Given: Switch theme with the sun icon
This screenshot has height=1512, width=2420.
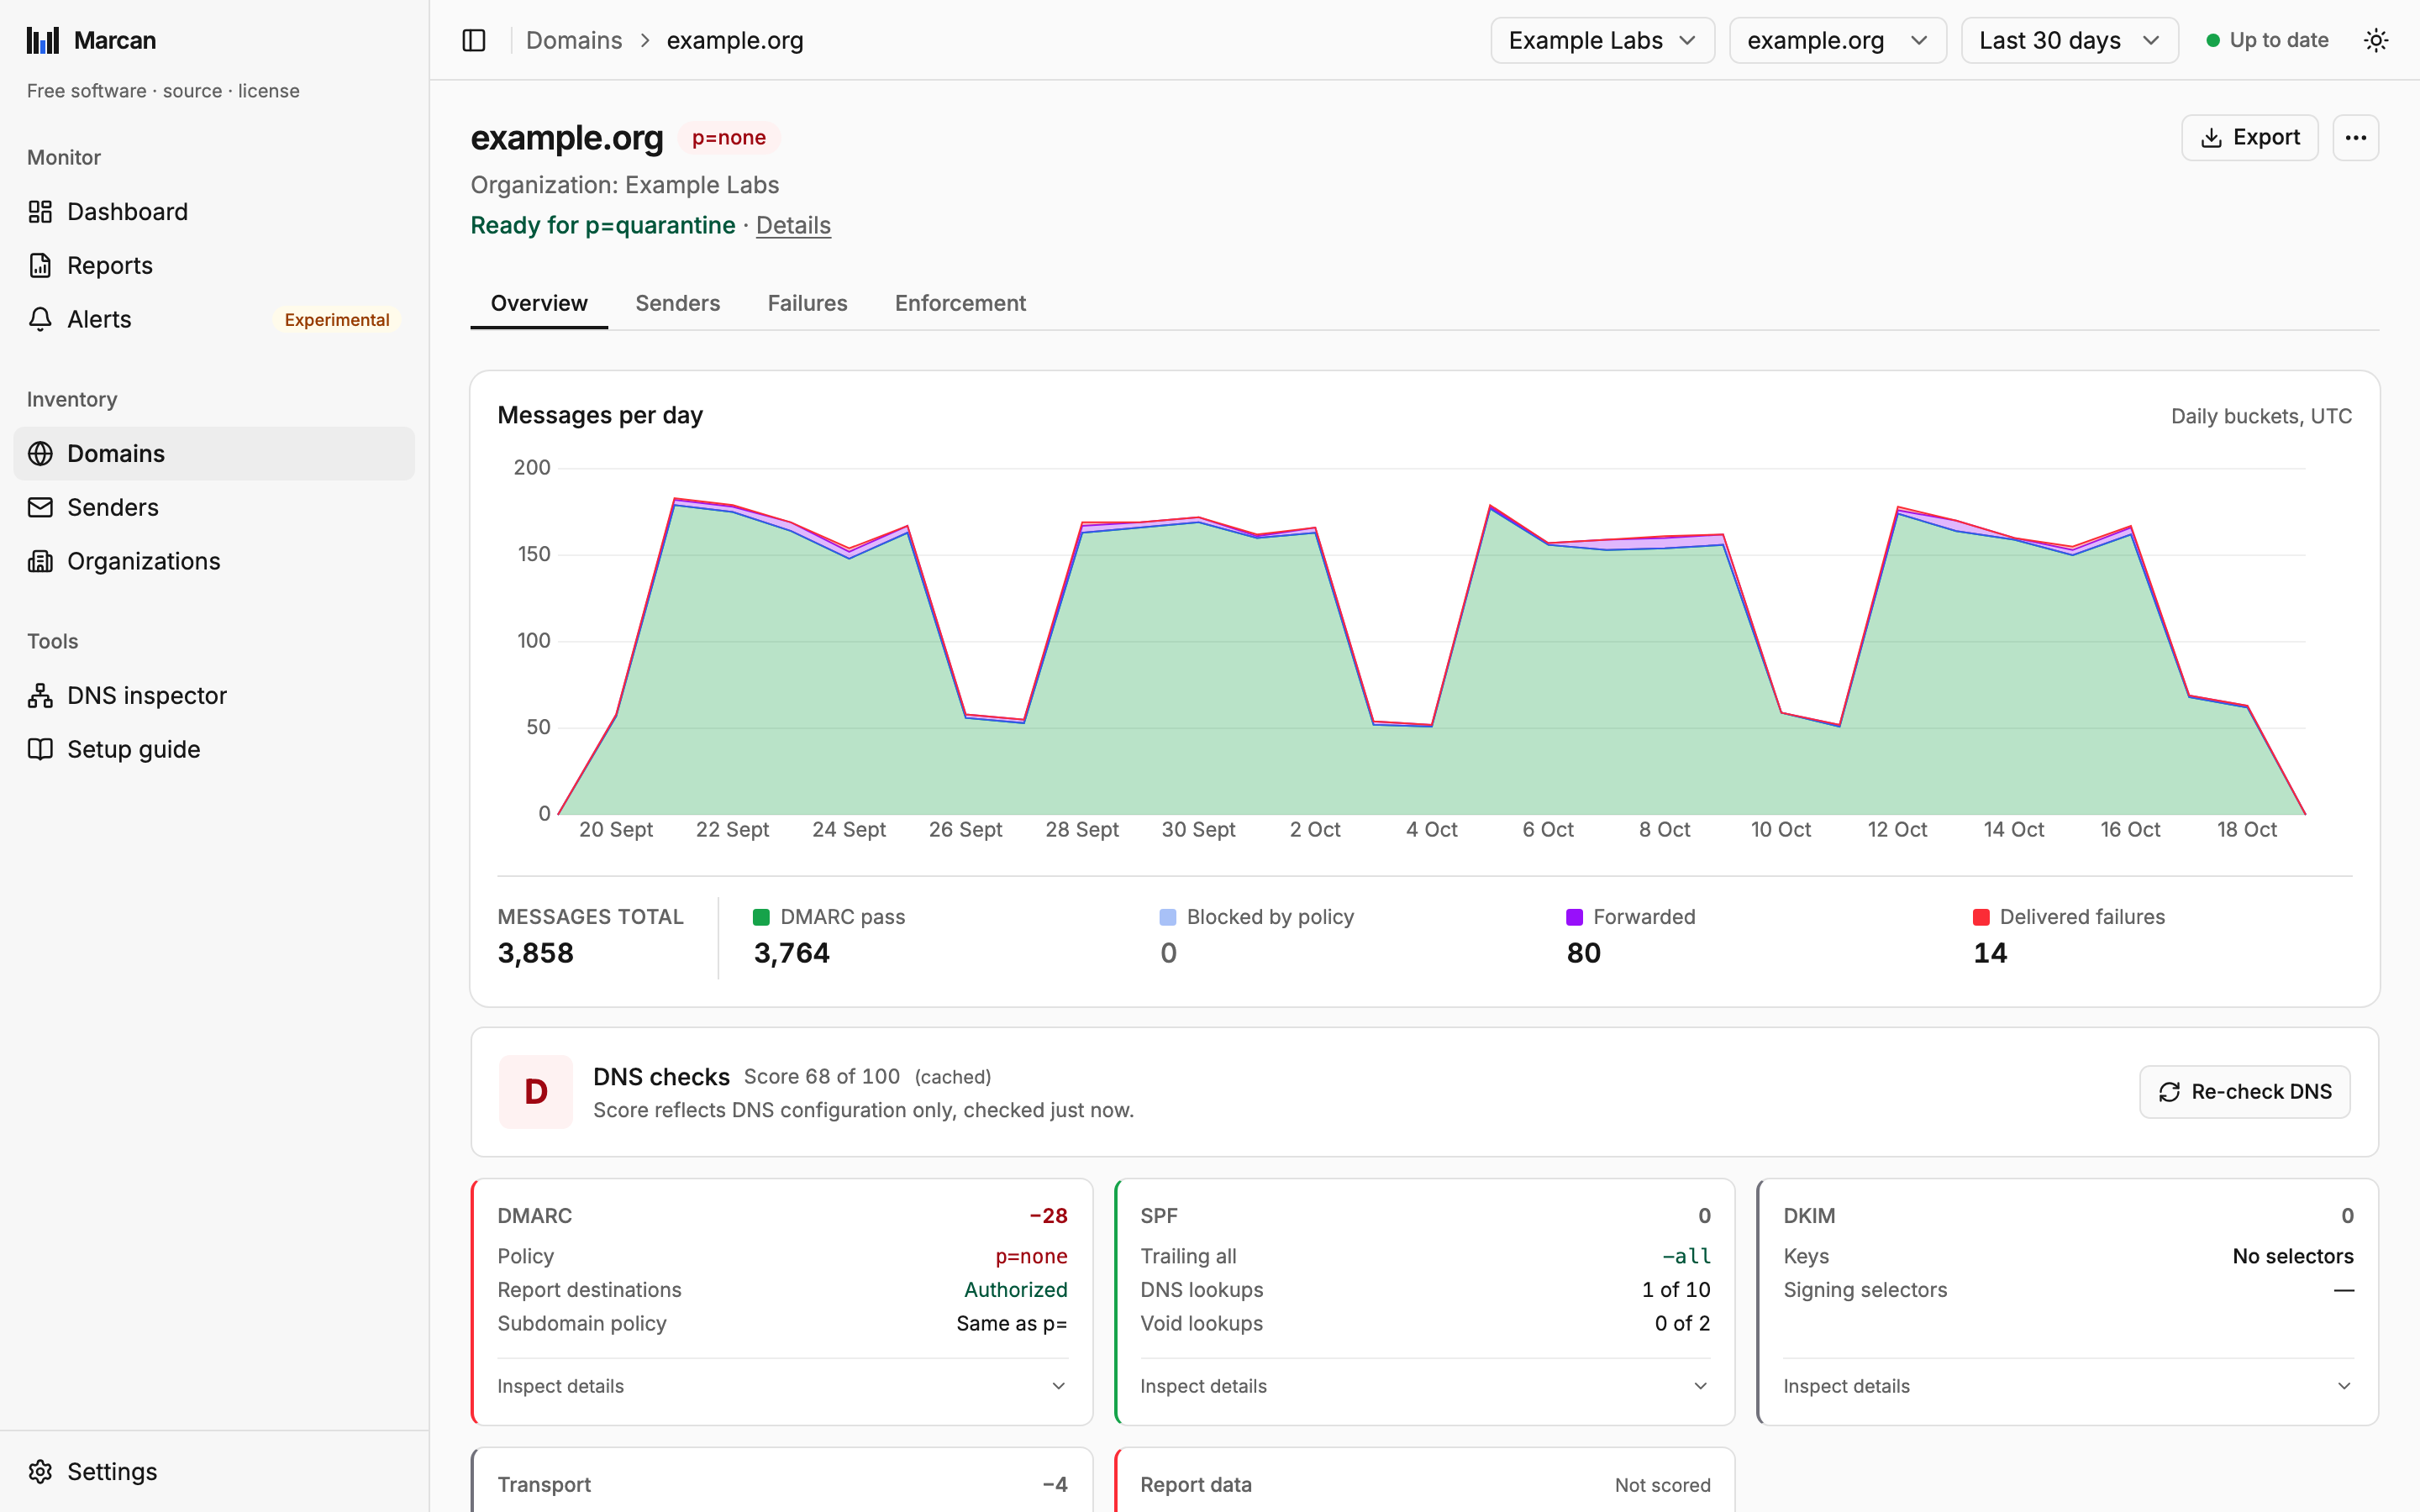Looking at the screenshot, I should click(x=2376, y=40).
